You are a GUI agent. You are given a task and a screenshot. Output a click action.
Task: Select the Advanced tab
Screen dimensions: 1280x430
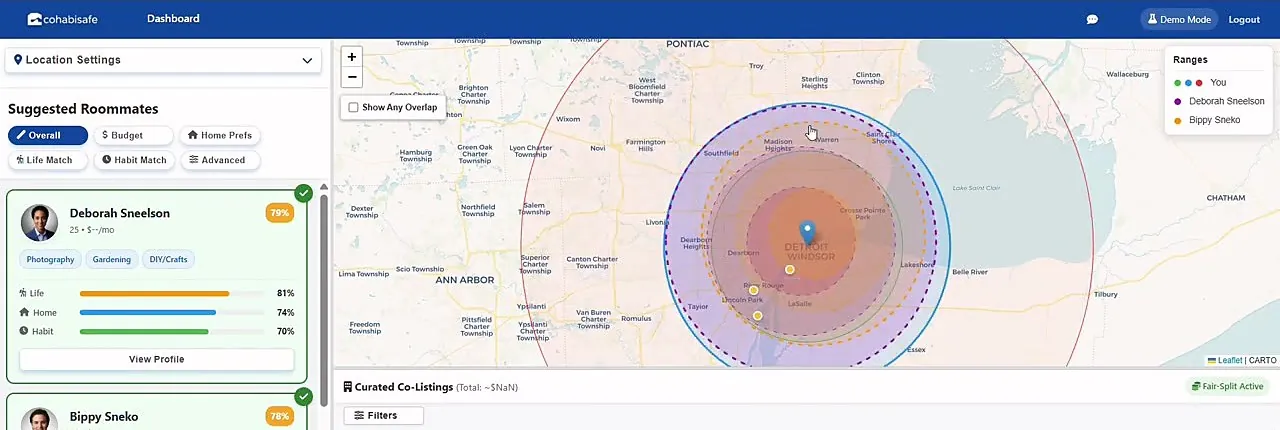tap(220, 160)
